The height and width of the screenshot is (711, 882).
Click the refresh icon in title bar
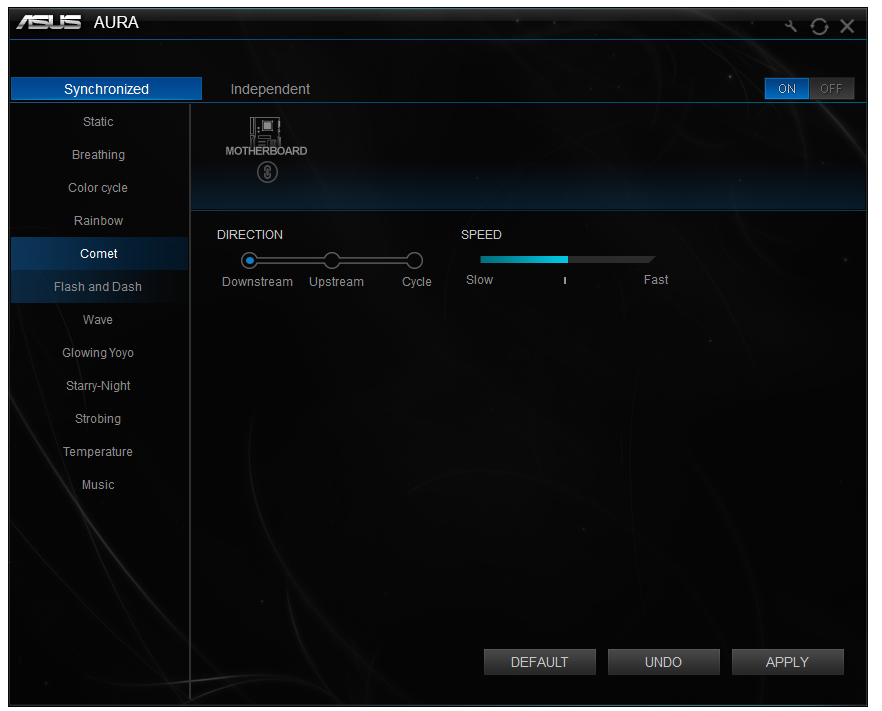820,26
